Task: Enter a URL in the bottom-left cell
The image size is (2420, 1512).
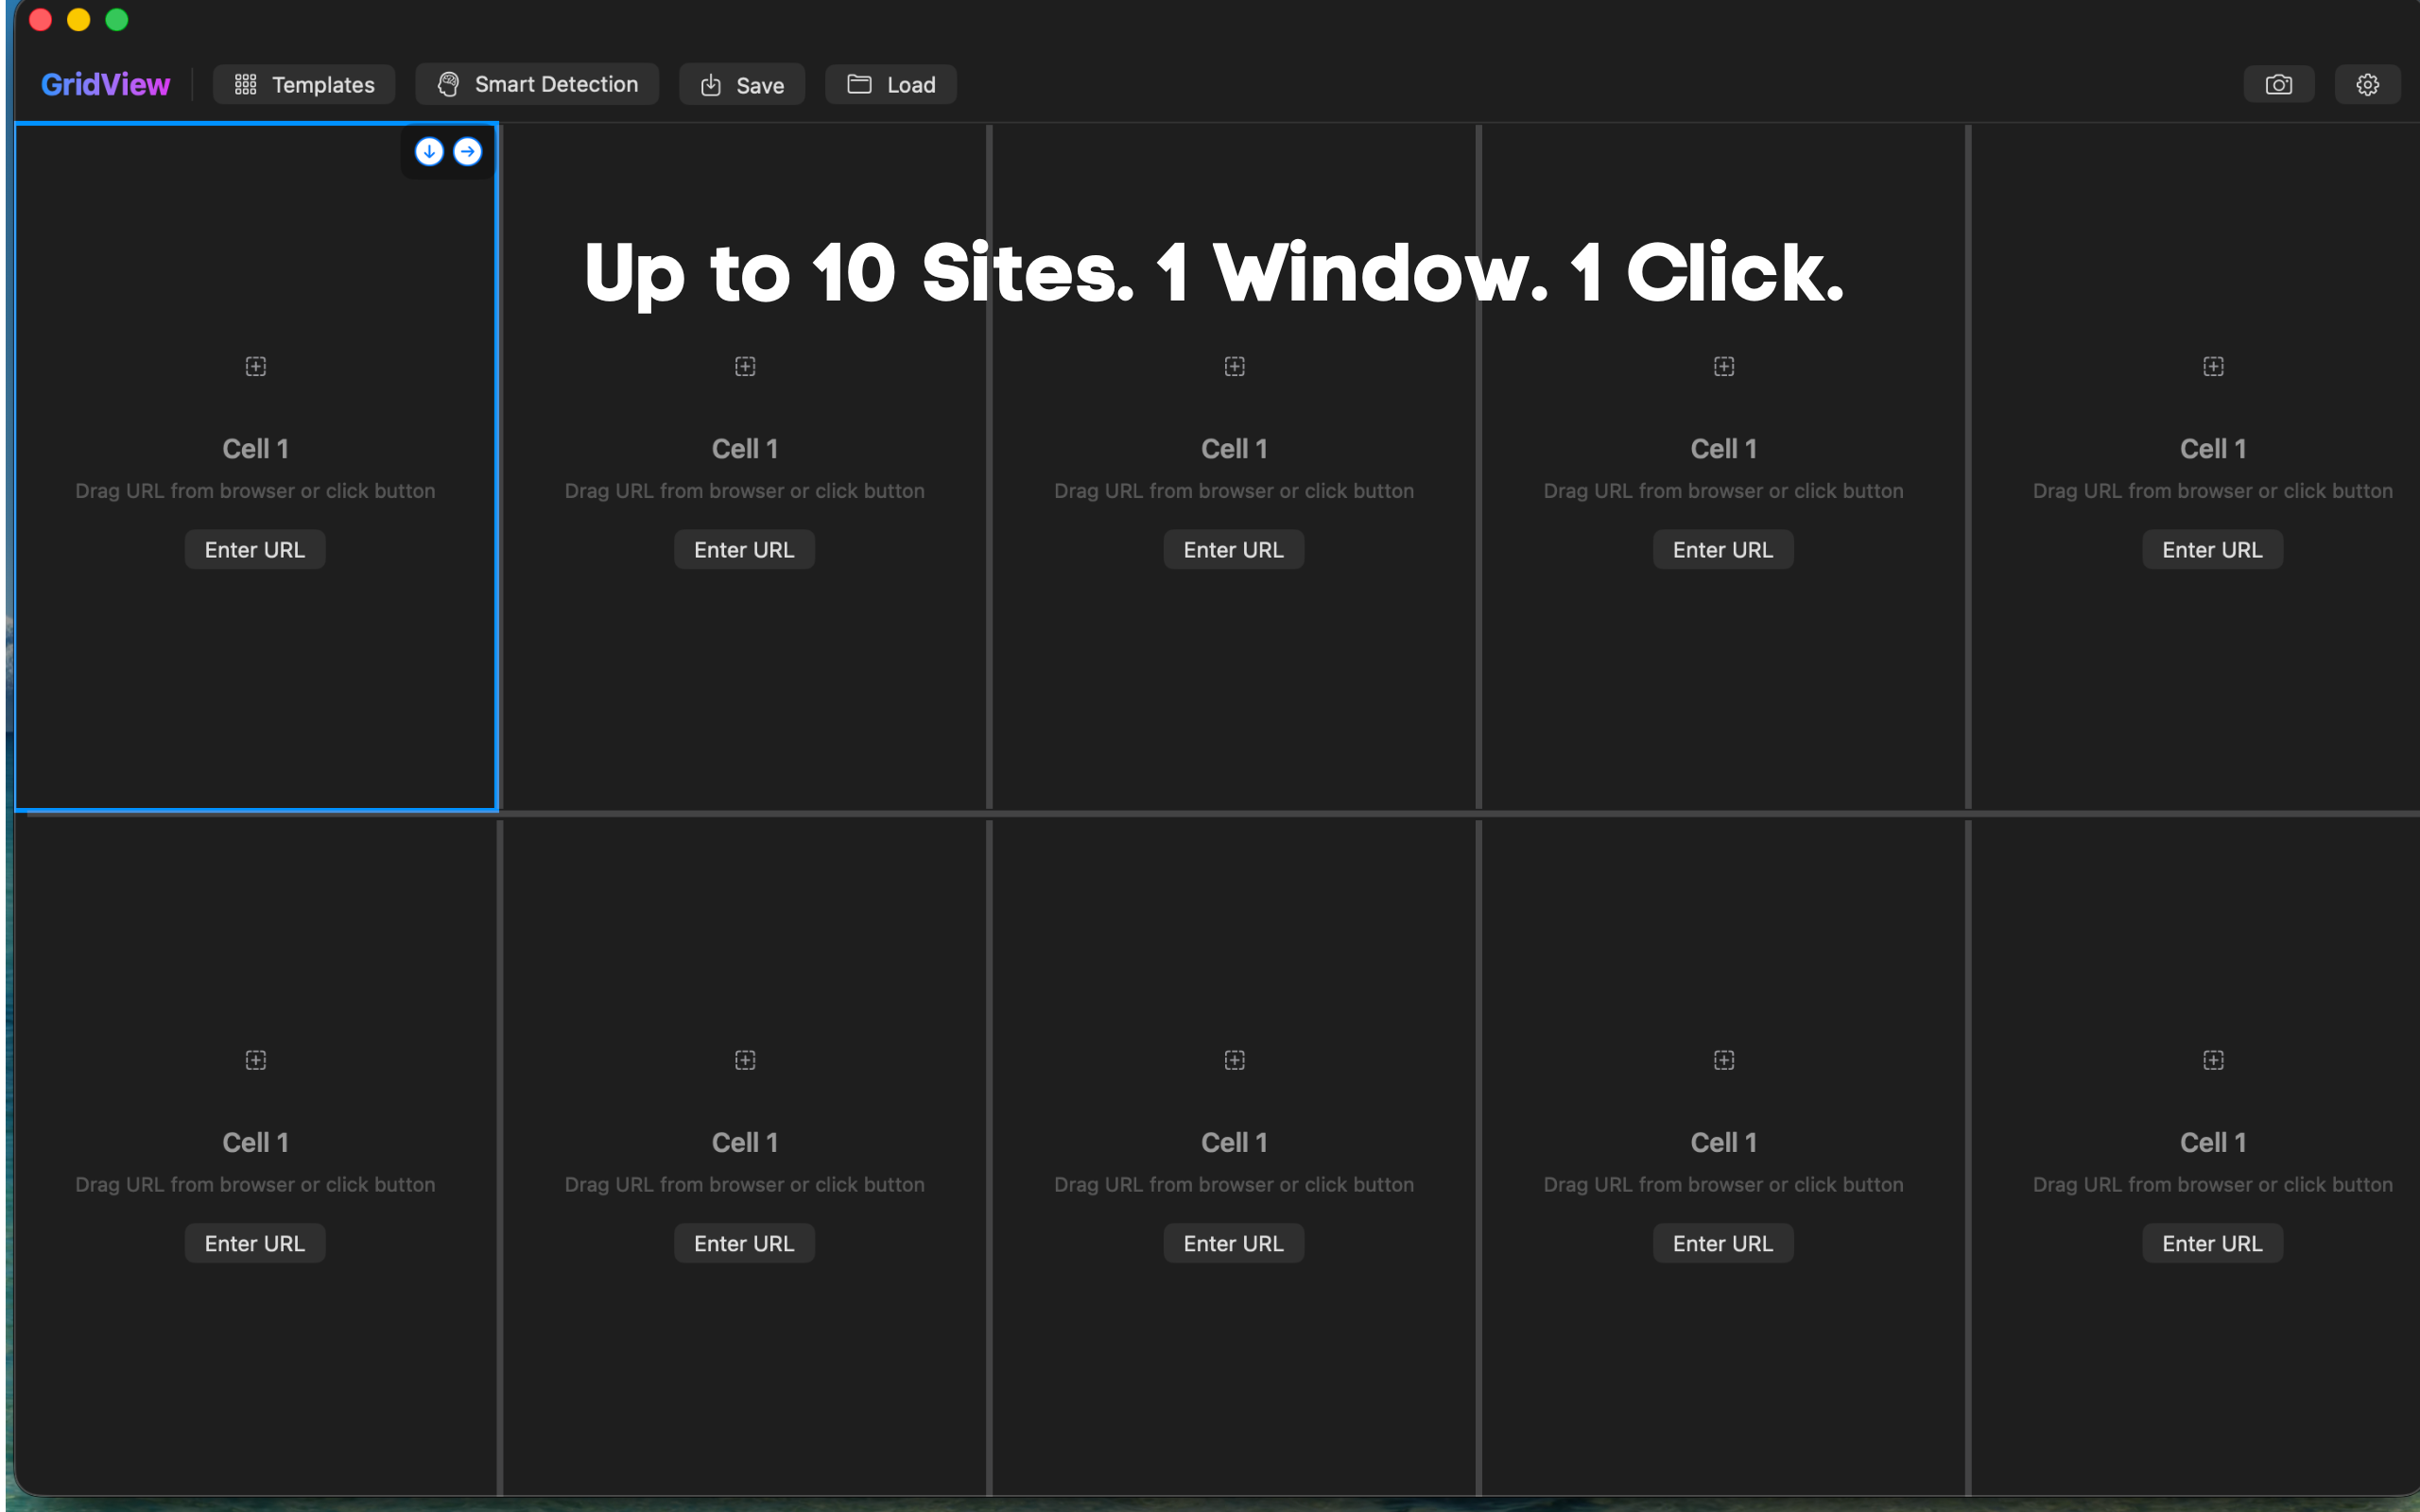Action: (x=255, y=1242)
